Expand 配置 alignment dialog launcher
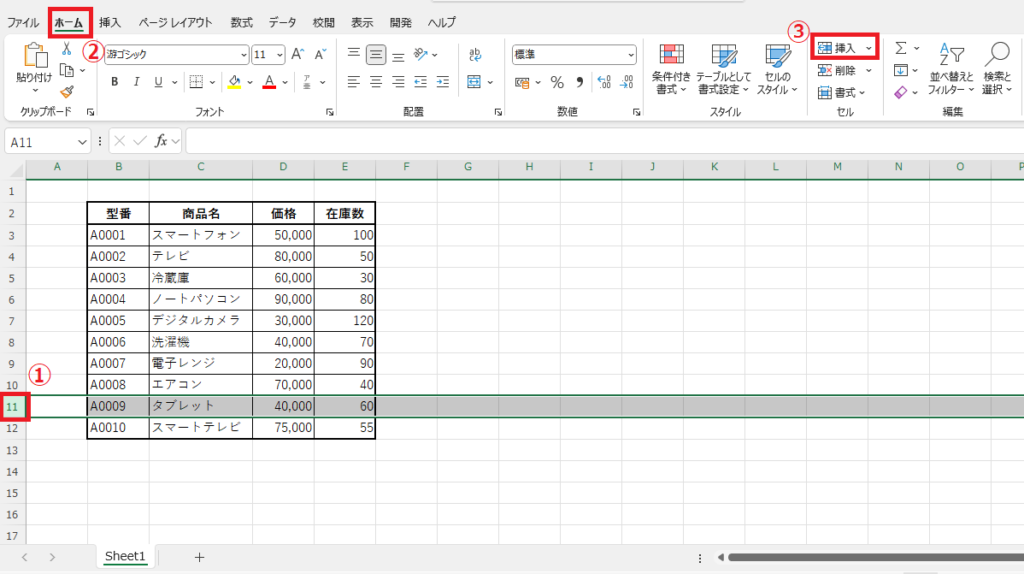 pyautogui.click(x=498, y=112)
